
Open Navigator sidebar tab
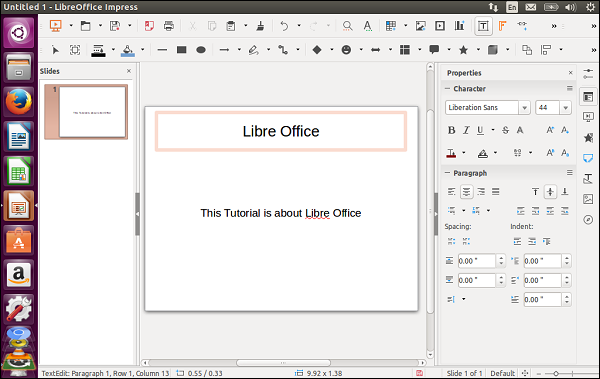pyautogui.click(x=588, y=219)
